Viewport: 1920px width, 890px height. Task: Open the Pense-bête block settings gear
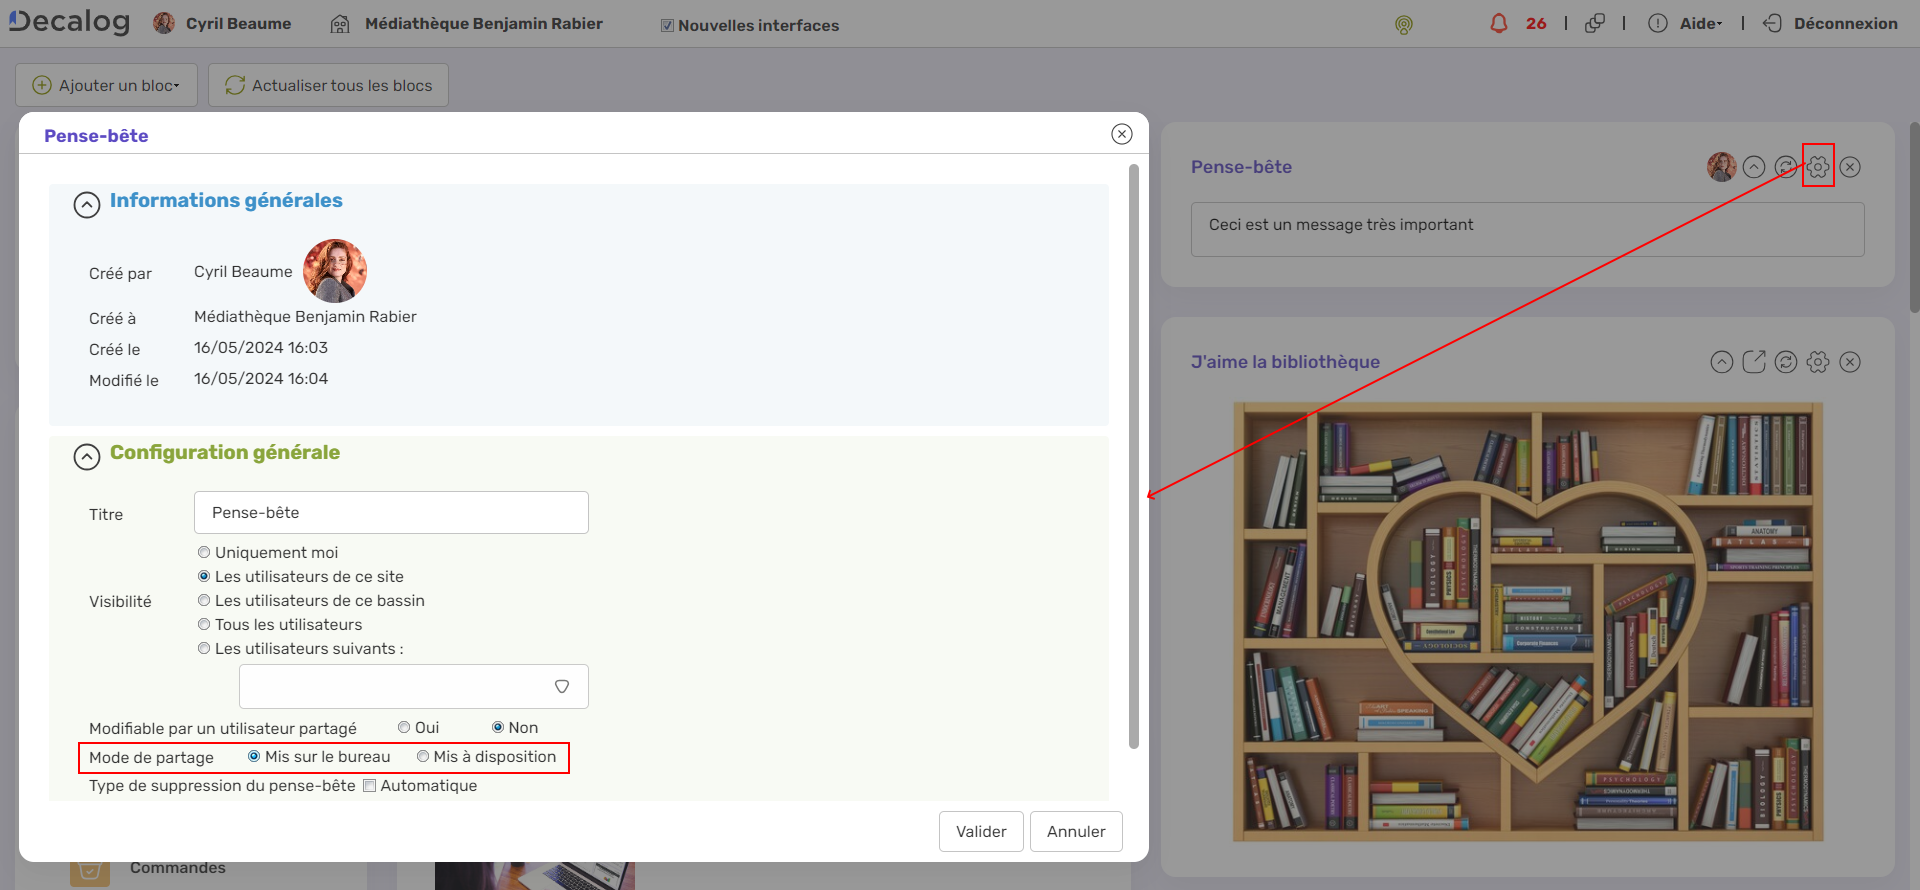(x=1817, y=167)
